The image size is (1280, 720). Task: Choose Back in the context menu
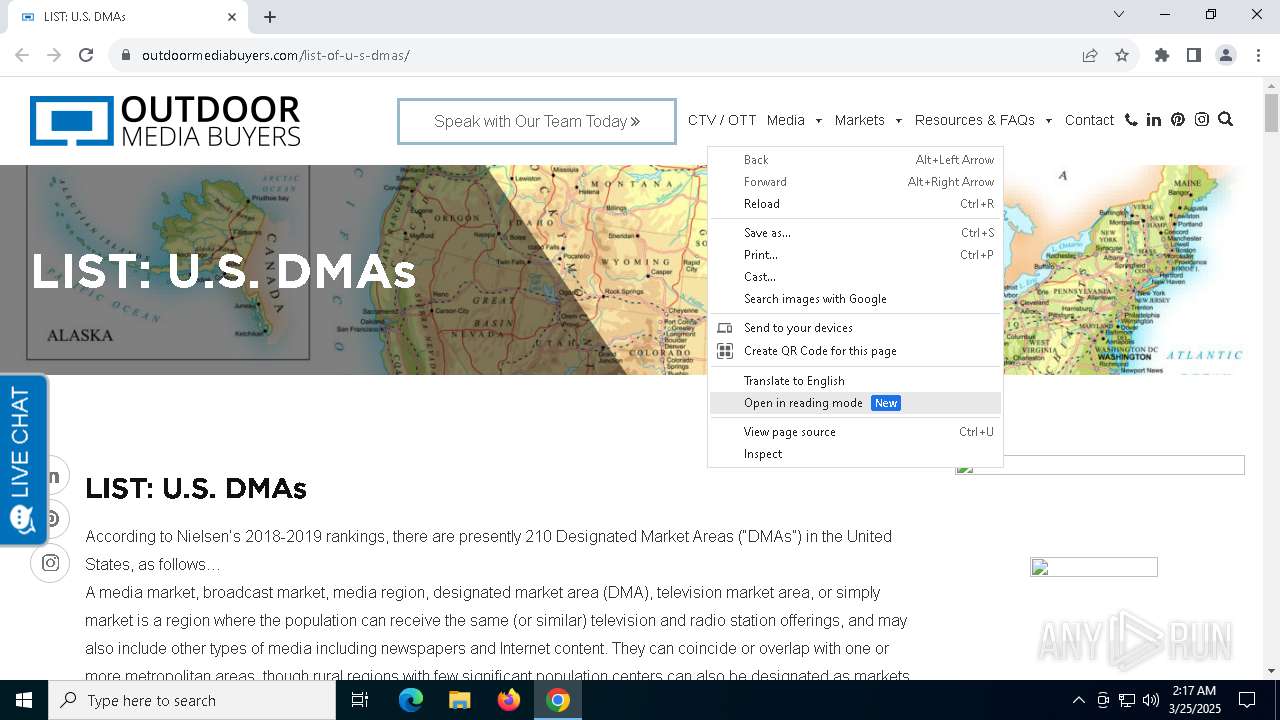point(855,160)
